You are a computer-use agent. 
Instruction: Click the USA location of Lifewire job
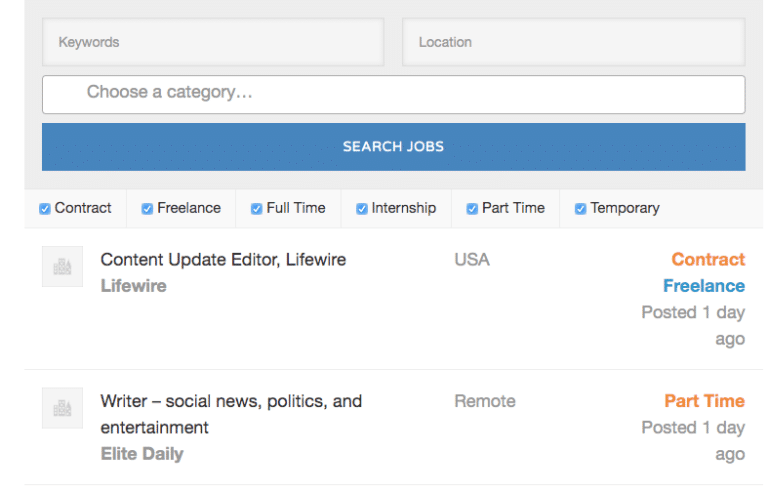[472, 260]
